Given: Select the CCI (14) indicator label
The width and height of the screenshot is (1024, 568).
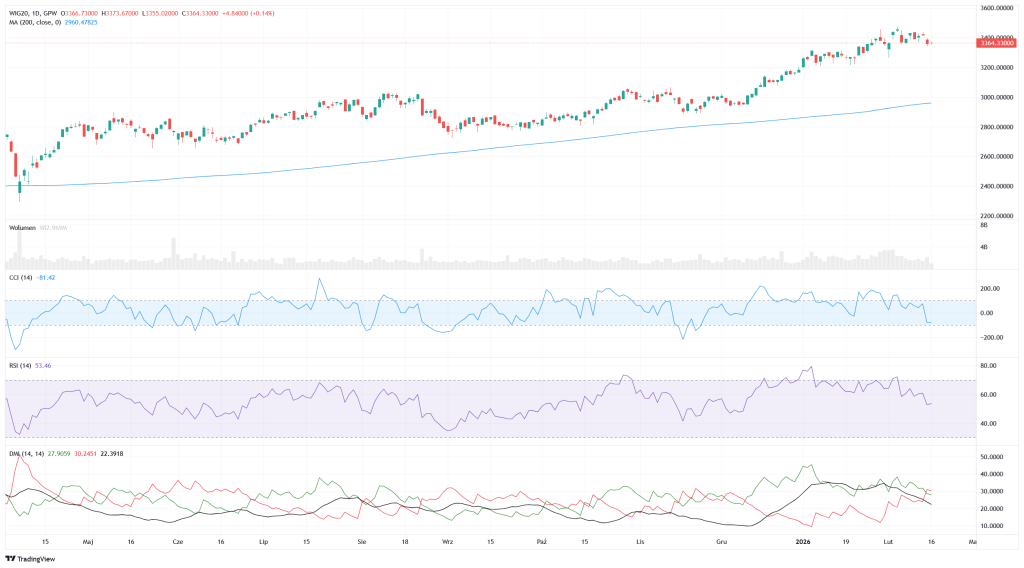Looking at the screenshot, I should (x=20, y=276).
